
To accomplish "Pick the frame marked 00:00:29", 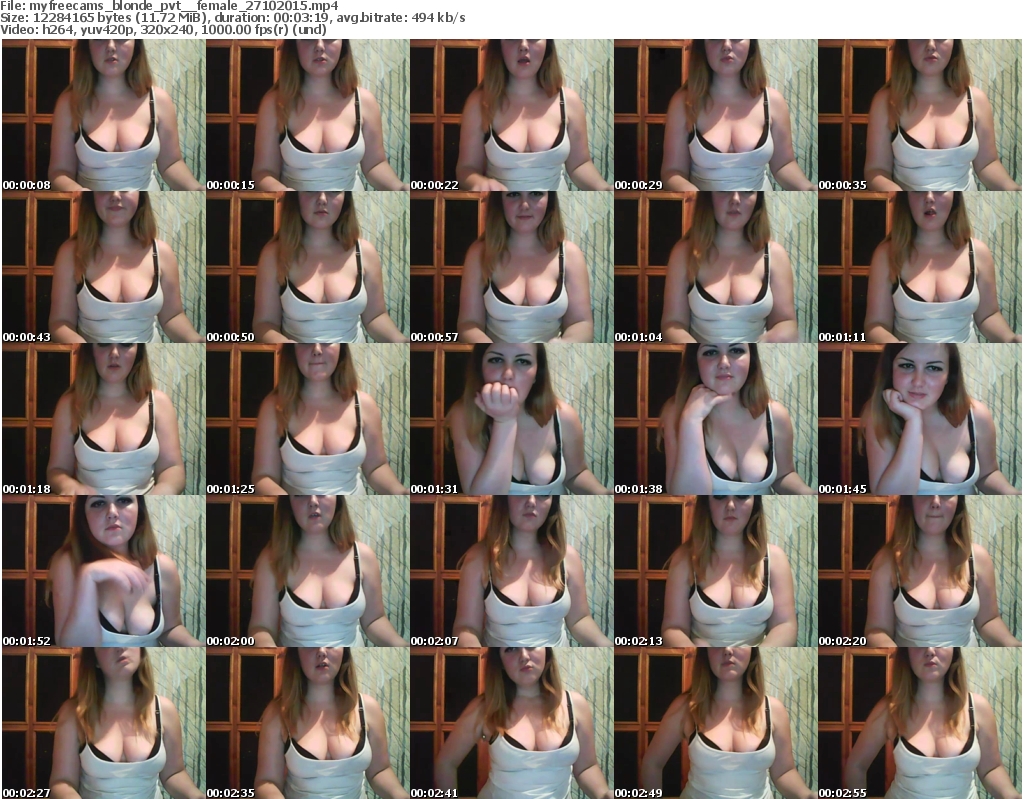I will pyautogui.click(x=715, y=115).
